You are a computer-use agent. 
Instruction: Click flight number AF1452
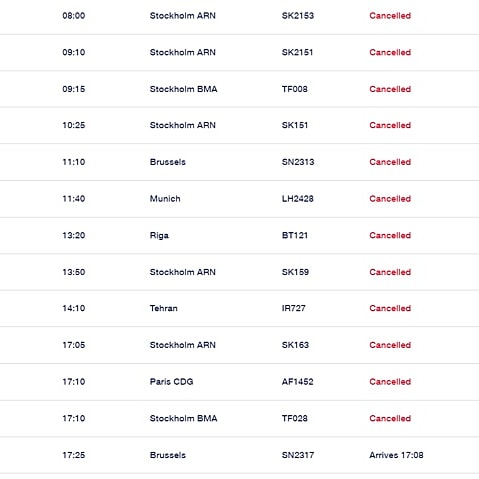[297, 382]
